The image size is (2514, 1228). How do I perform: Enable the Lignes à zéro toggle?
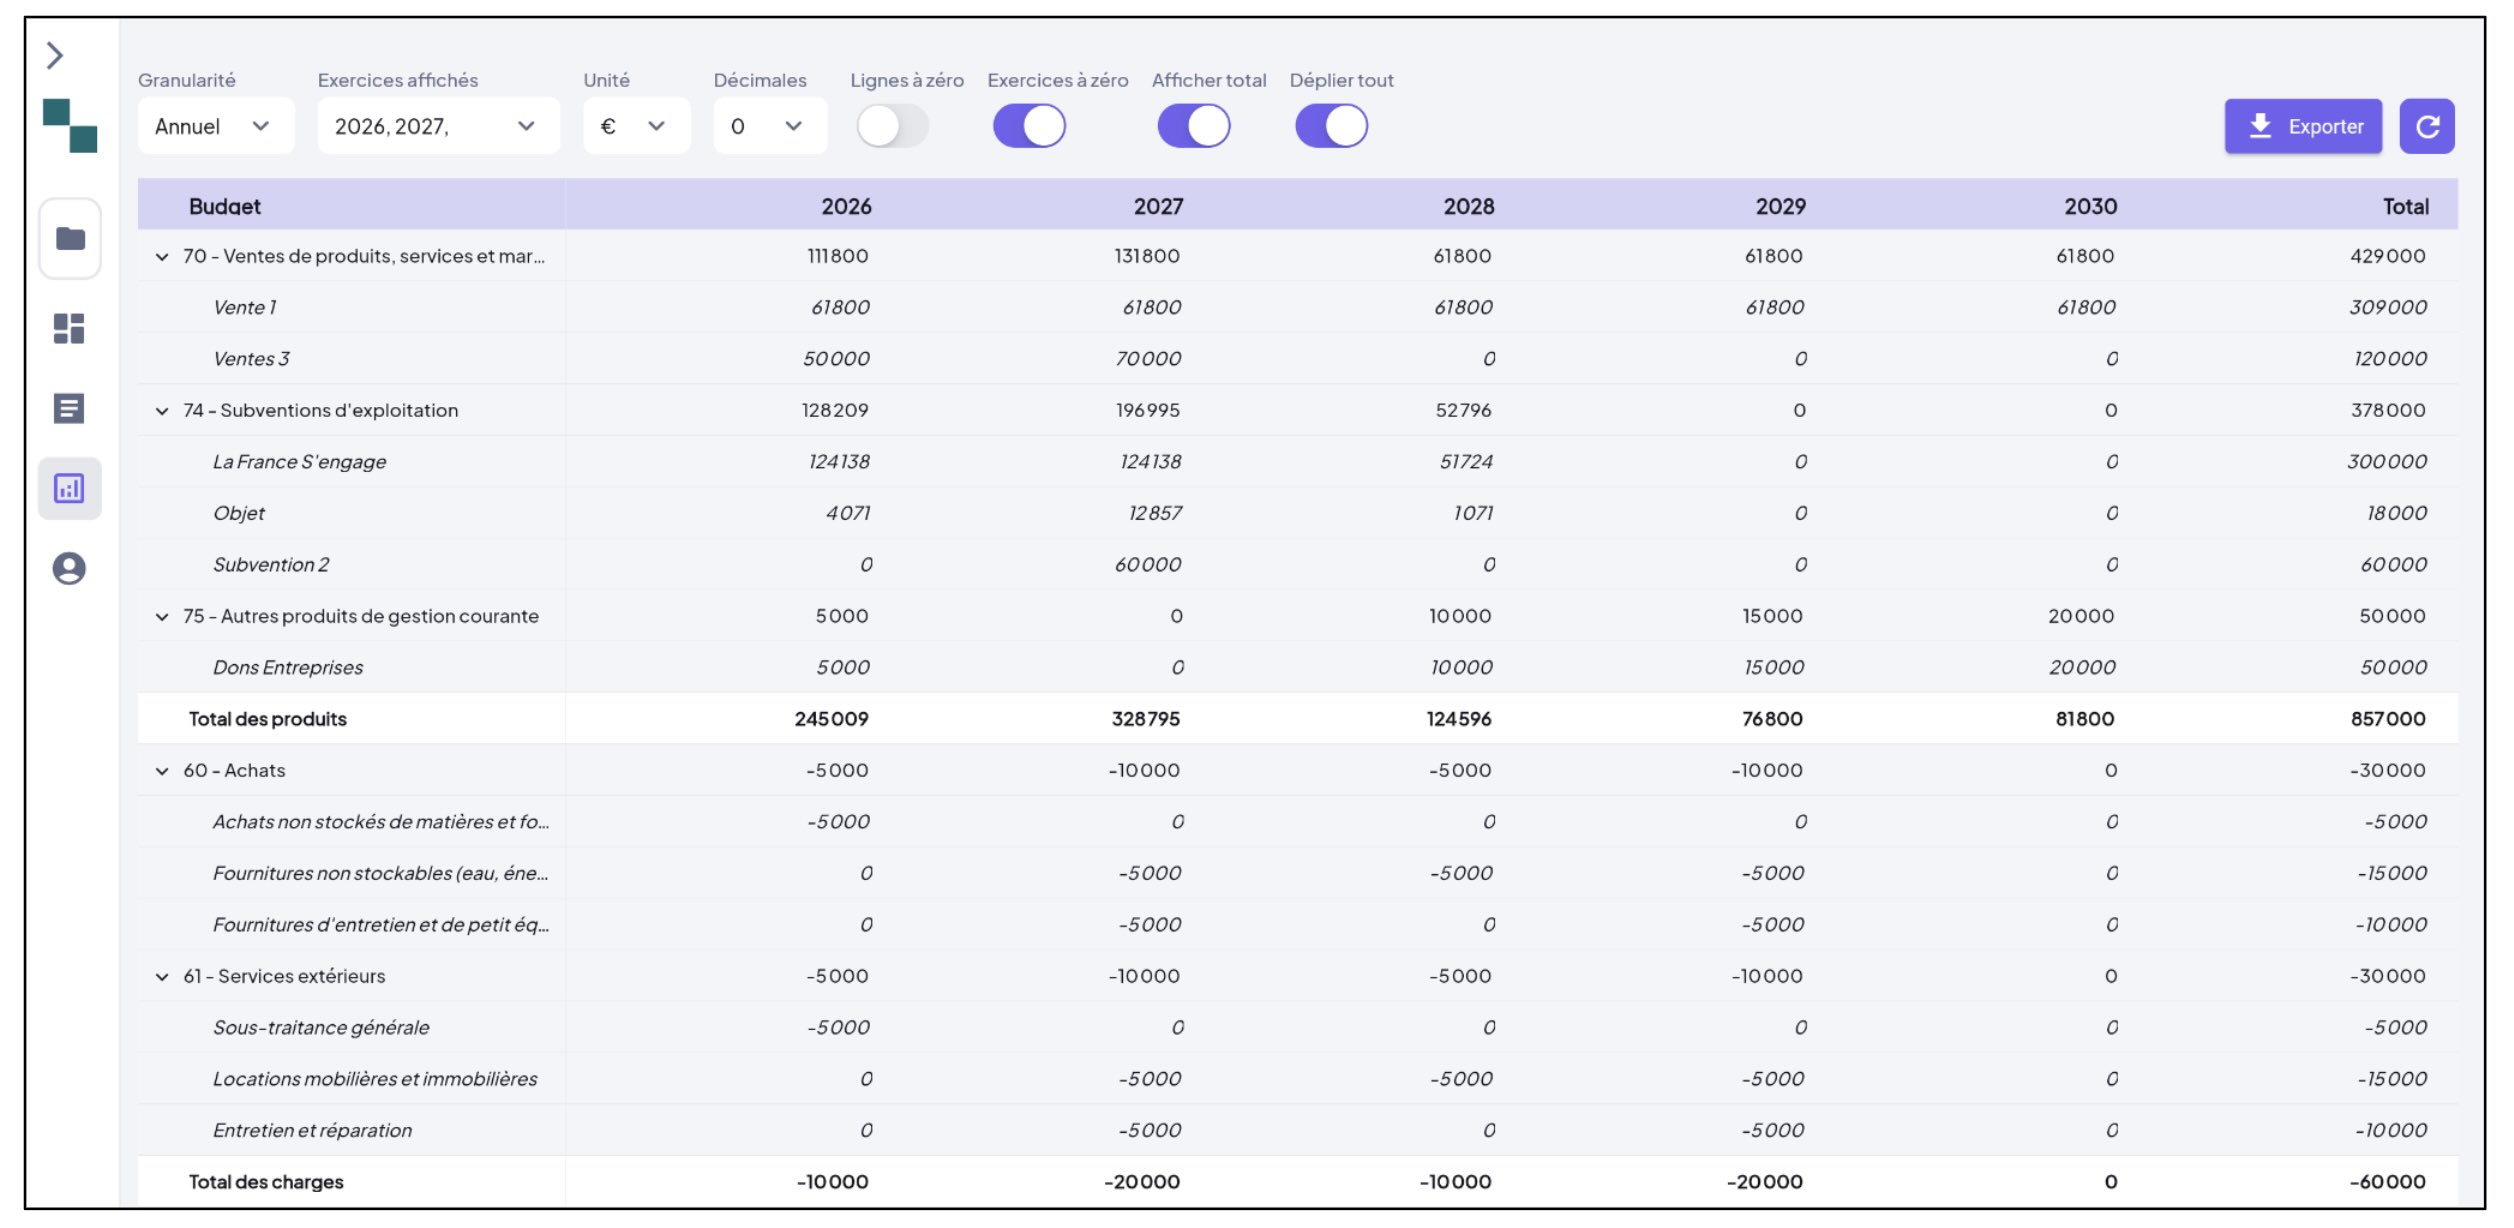pos(893,125)
